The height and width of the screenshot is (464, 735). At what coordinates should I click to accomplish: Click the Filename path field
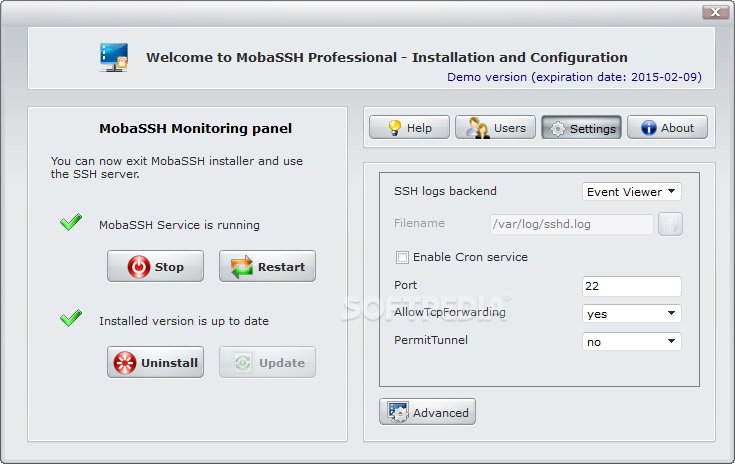pyautogui.click(x=571, y=224)
